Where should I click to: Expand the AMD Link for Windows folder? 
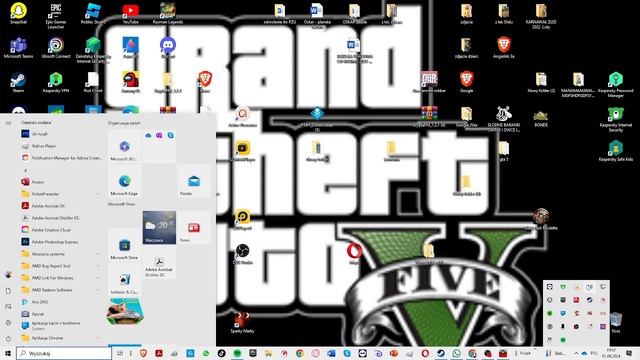pos(60,278)
